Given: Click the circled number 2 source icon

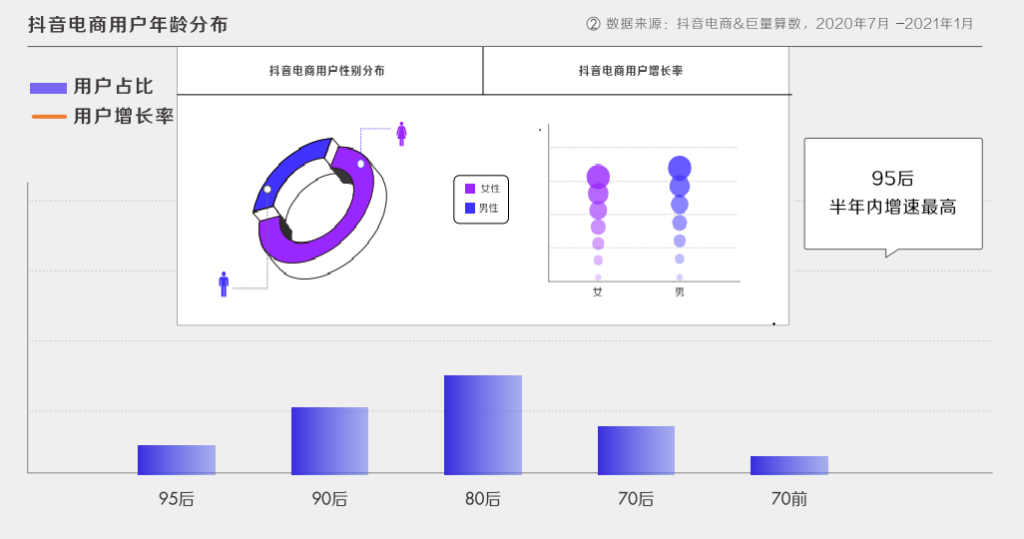Looking at the screenshot, I should pos(592,24).
